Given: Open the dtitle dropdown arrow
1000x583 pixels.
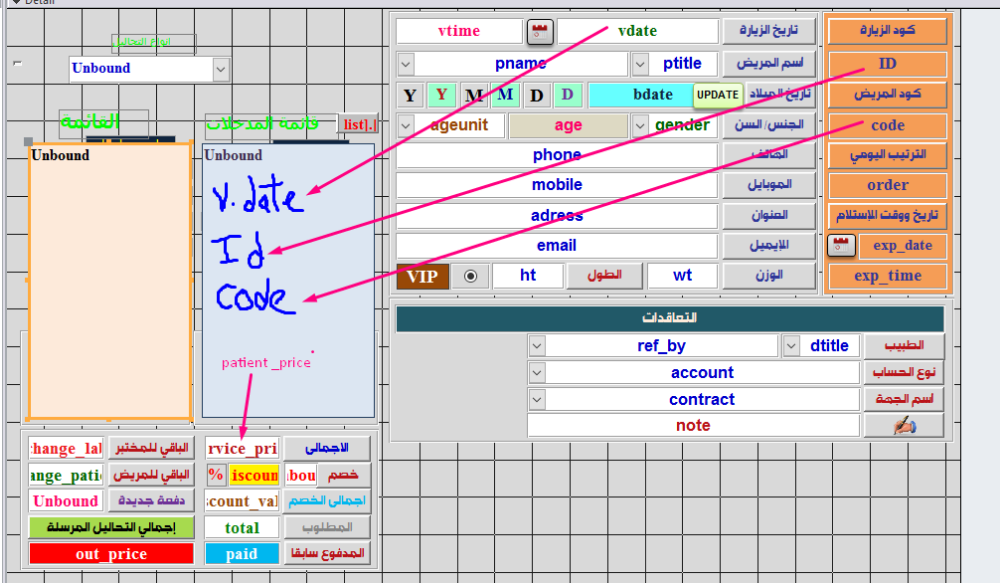Looking at the screenshot, I should 791,346.
